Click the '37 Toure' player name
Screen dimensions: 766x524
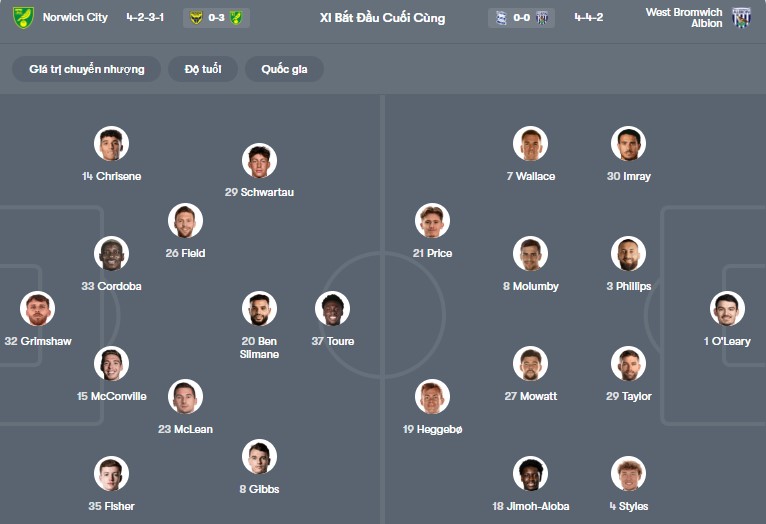coord(333,341)
